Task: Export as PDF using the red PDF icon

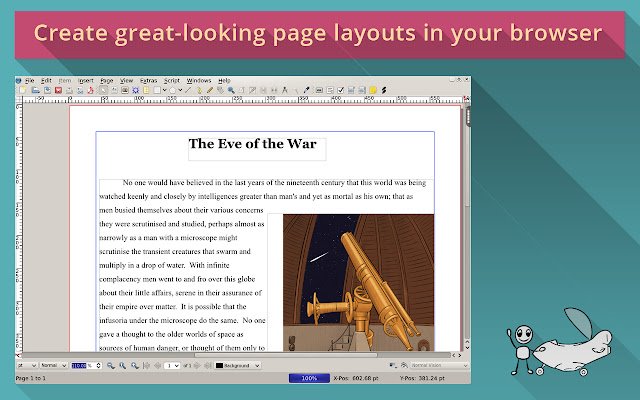Action: coord(91,90)
